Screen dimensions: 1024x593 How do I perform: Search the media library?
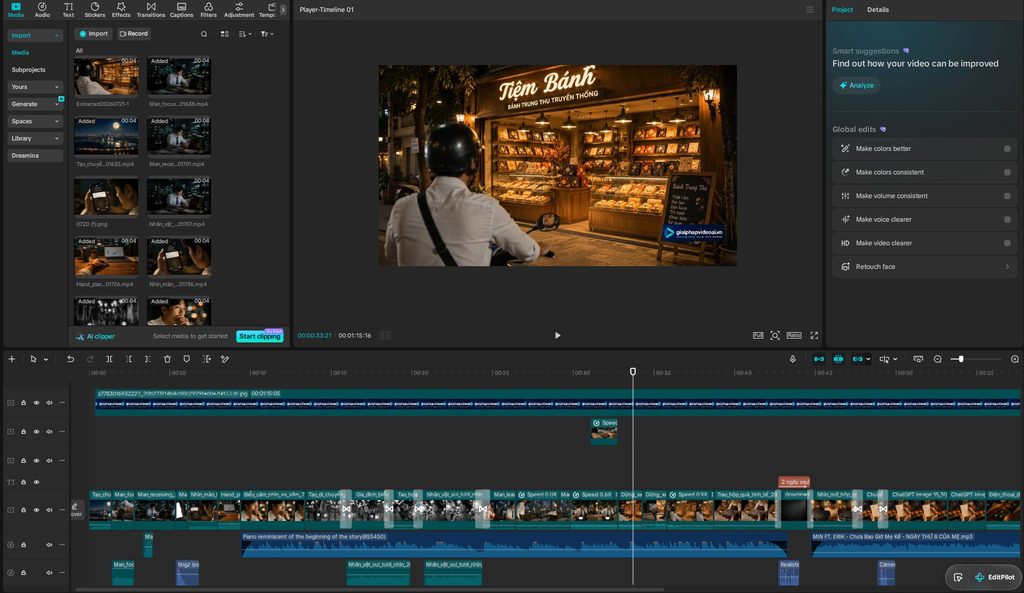[x=204, y=34]
